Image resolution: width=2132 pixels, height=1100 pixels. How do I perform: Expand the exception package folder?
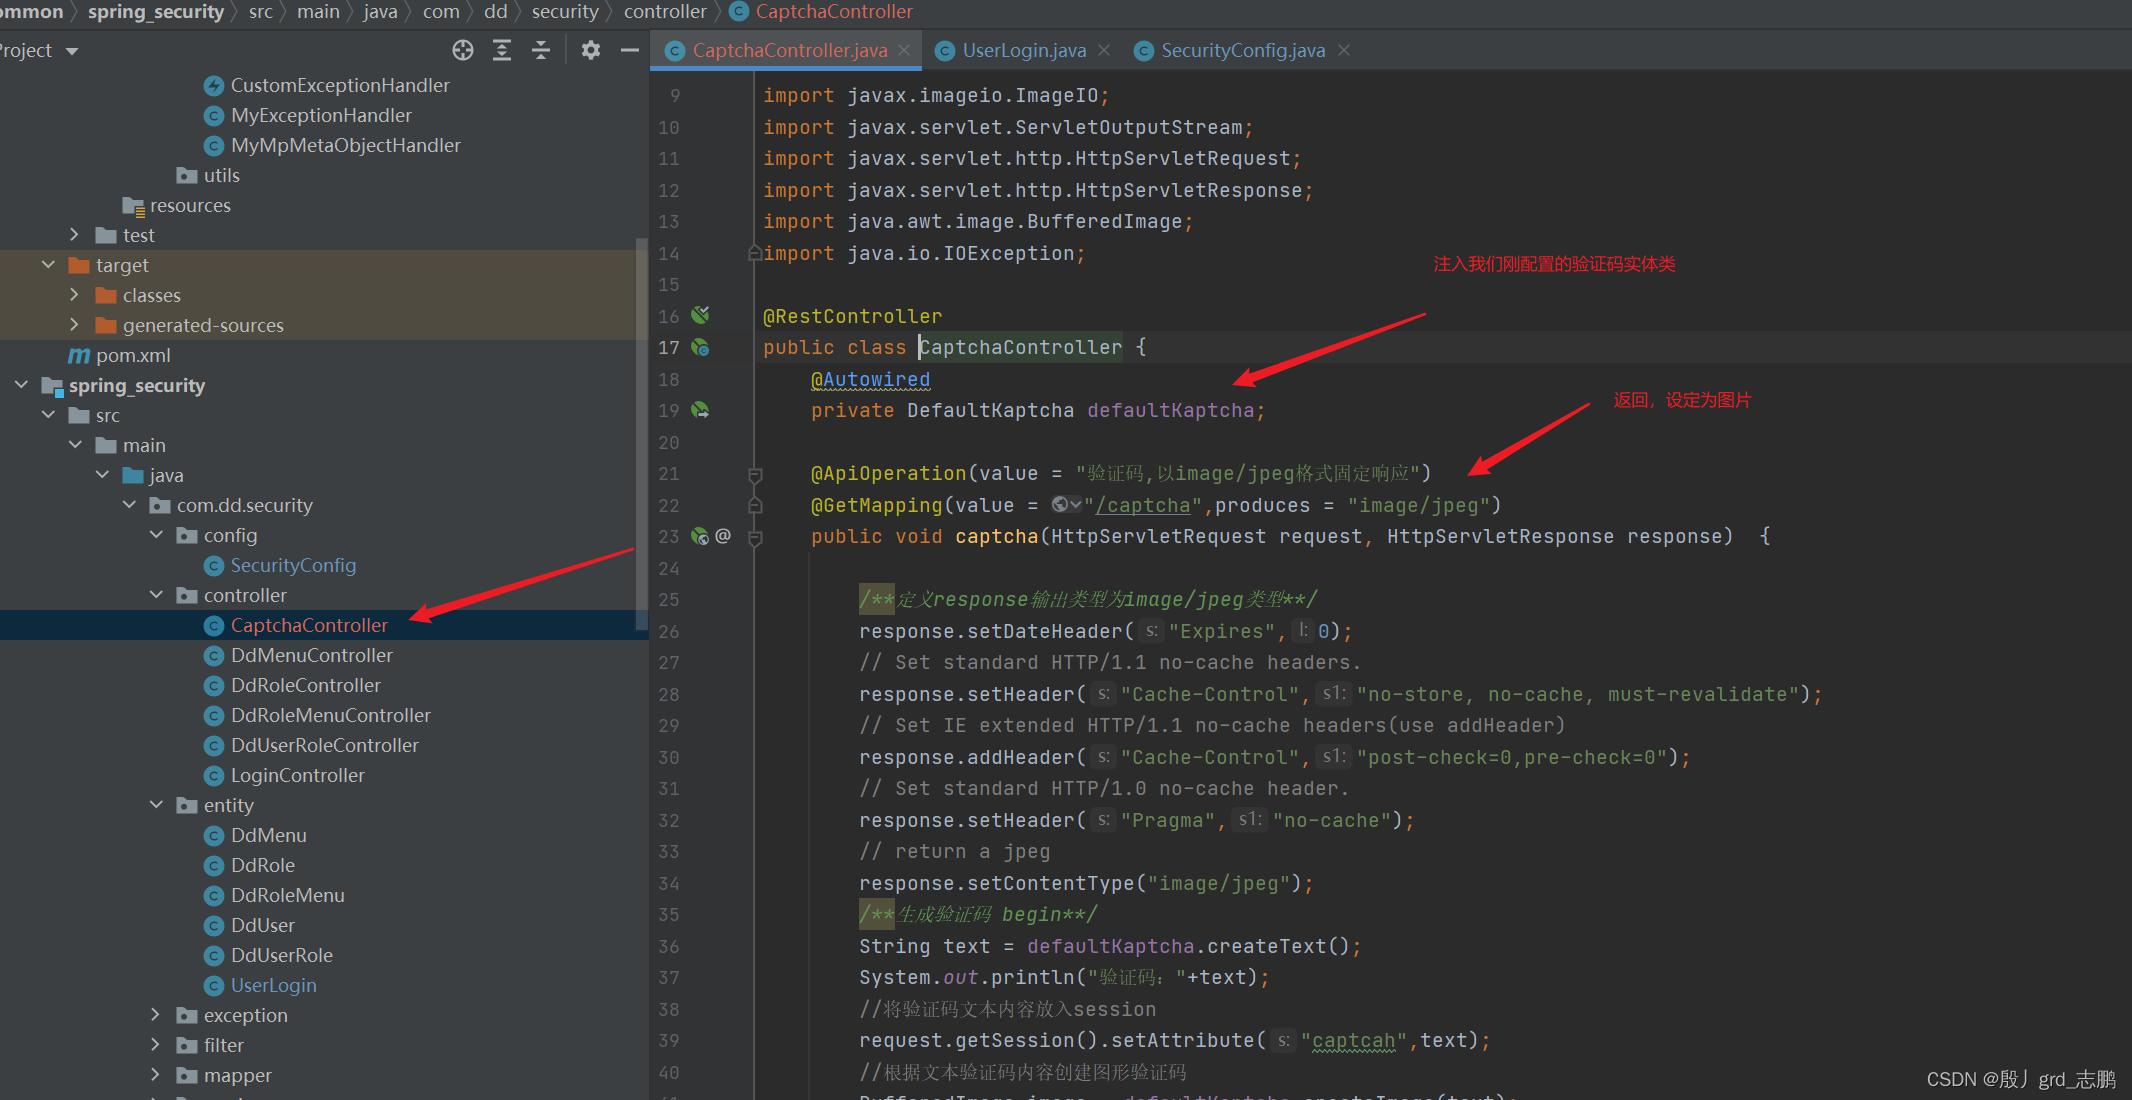(x=155, y=1015)
